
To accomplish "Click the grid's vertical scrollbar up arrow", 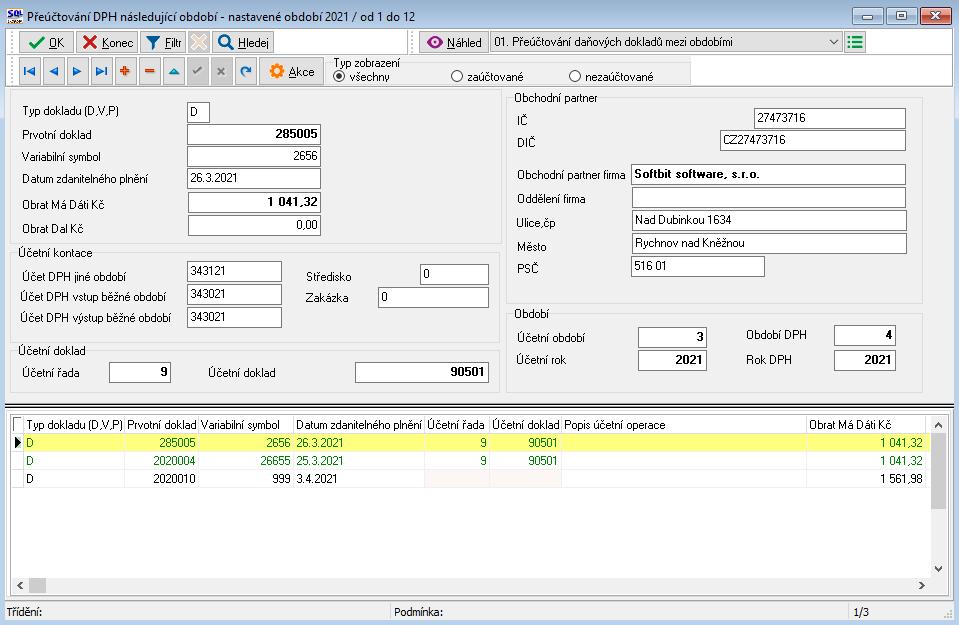I will tap(939, 424).
